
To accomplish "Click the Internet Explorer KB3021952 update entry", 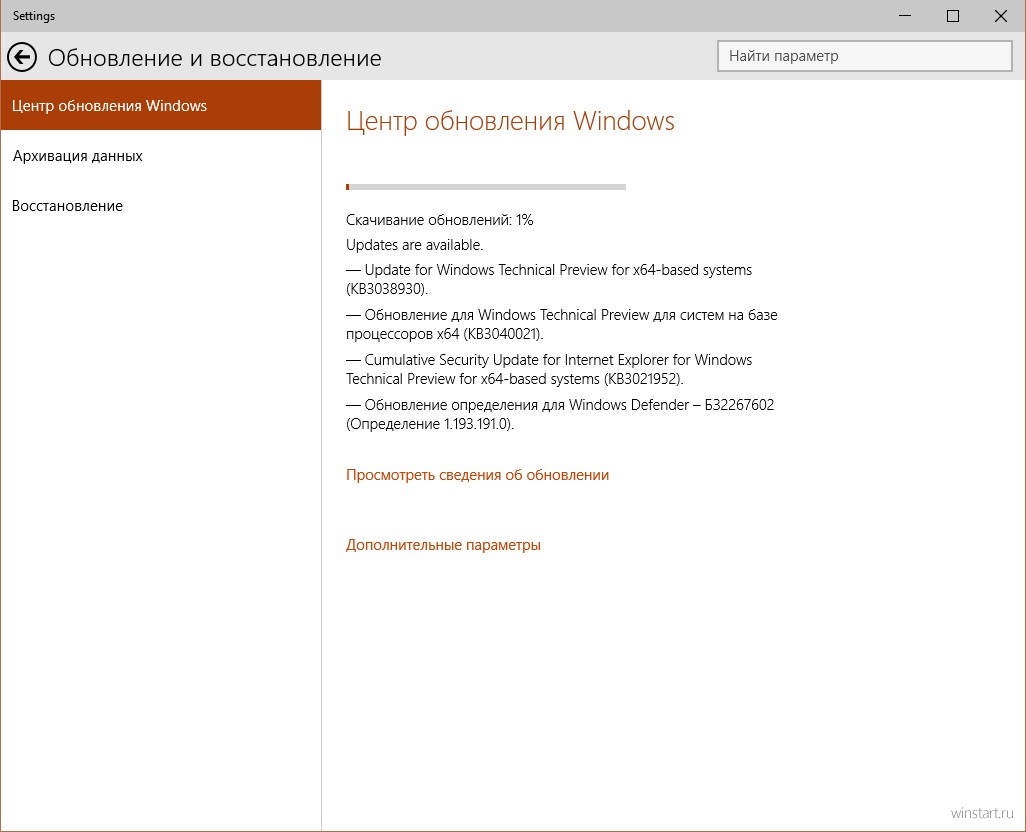I will coord(549,370).
